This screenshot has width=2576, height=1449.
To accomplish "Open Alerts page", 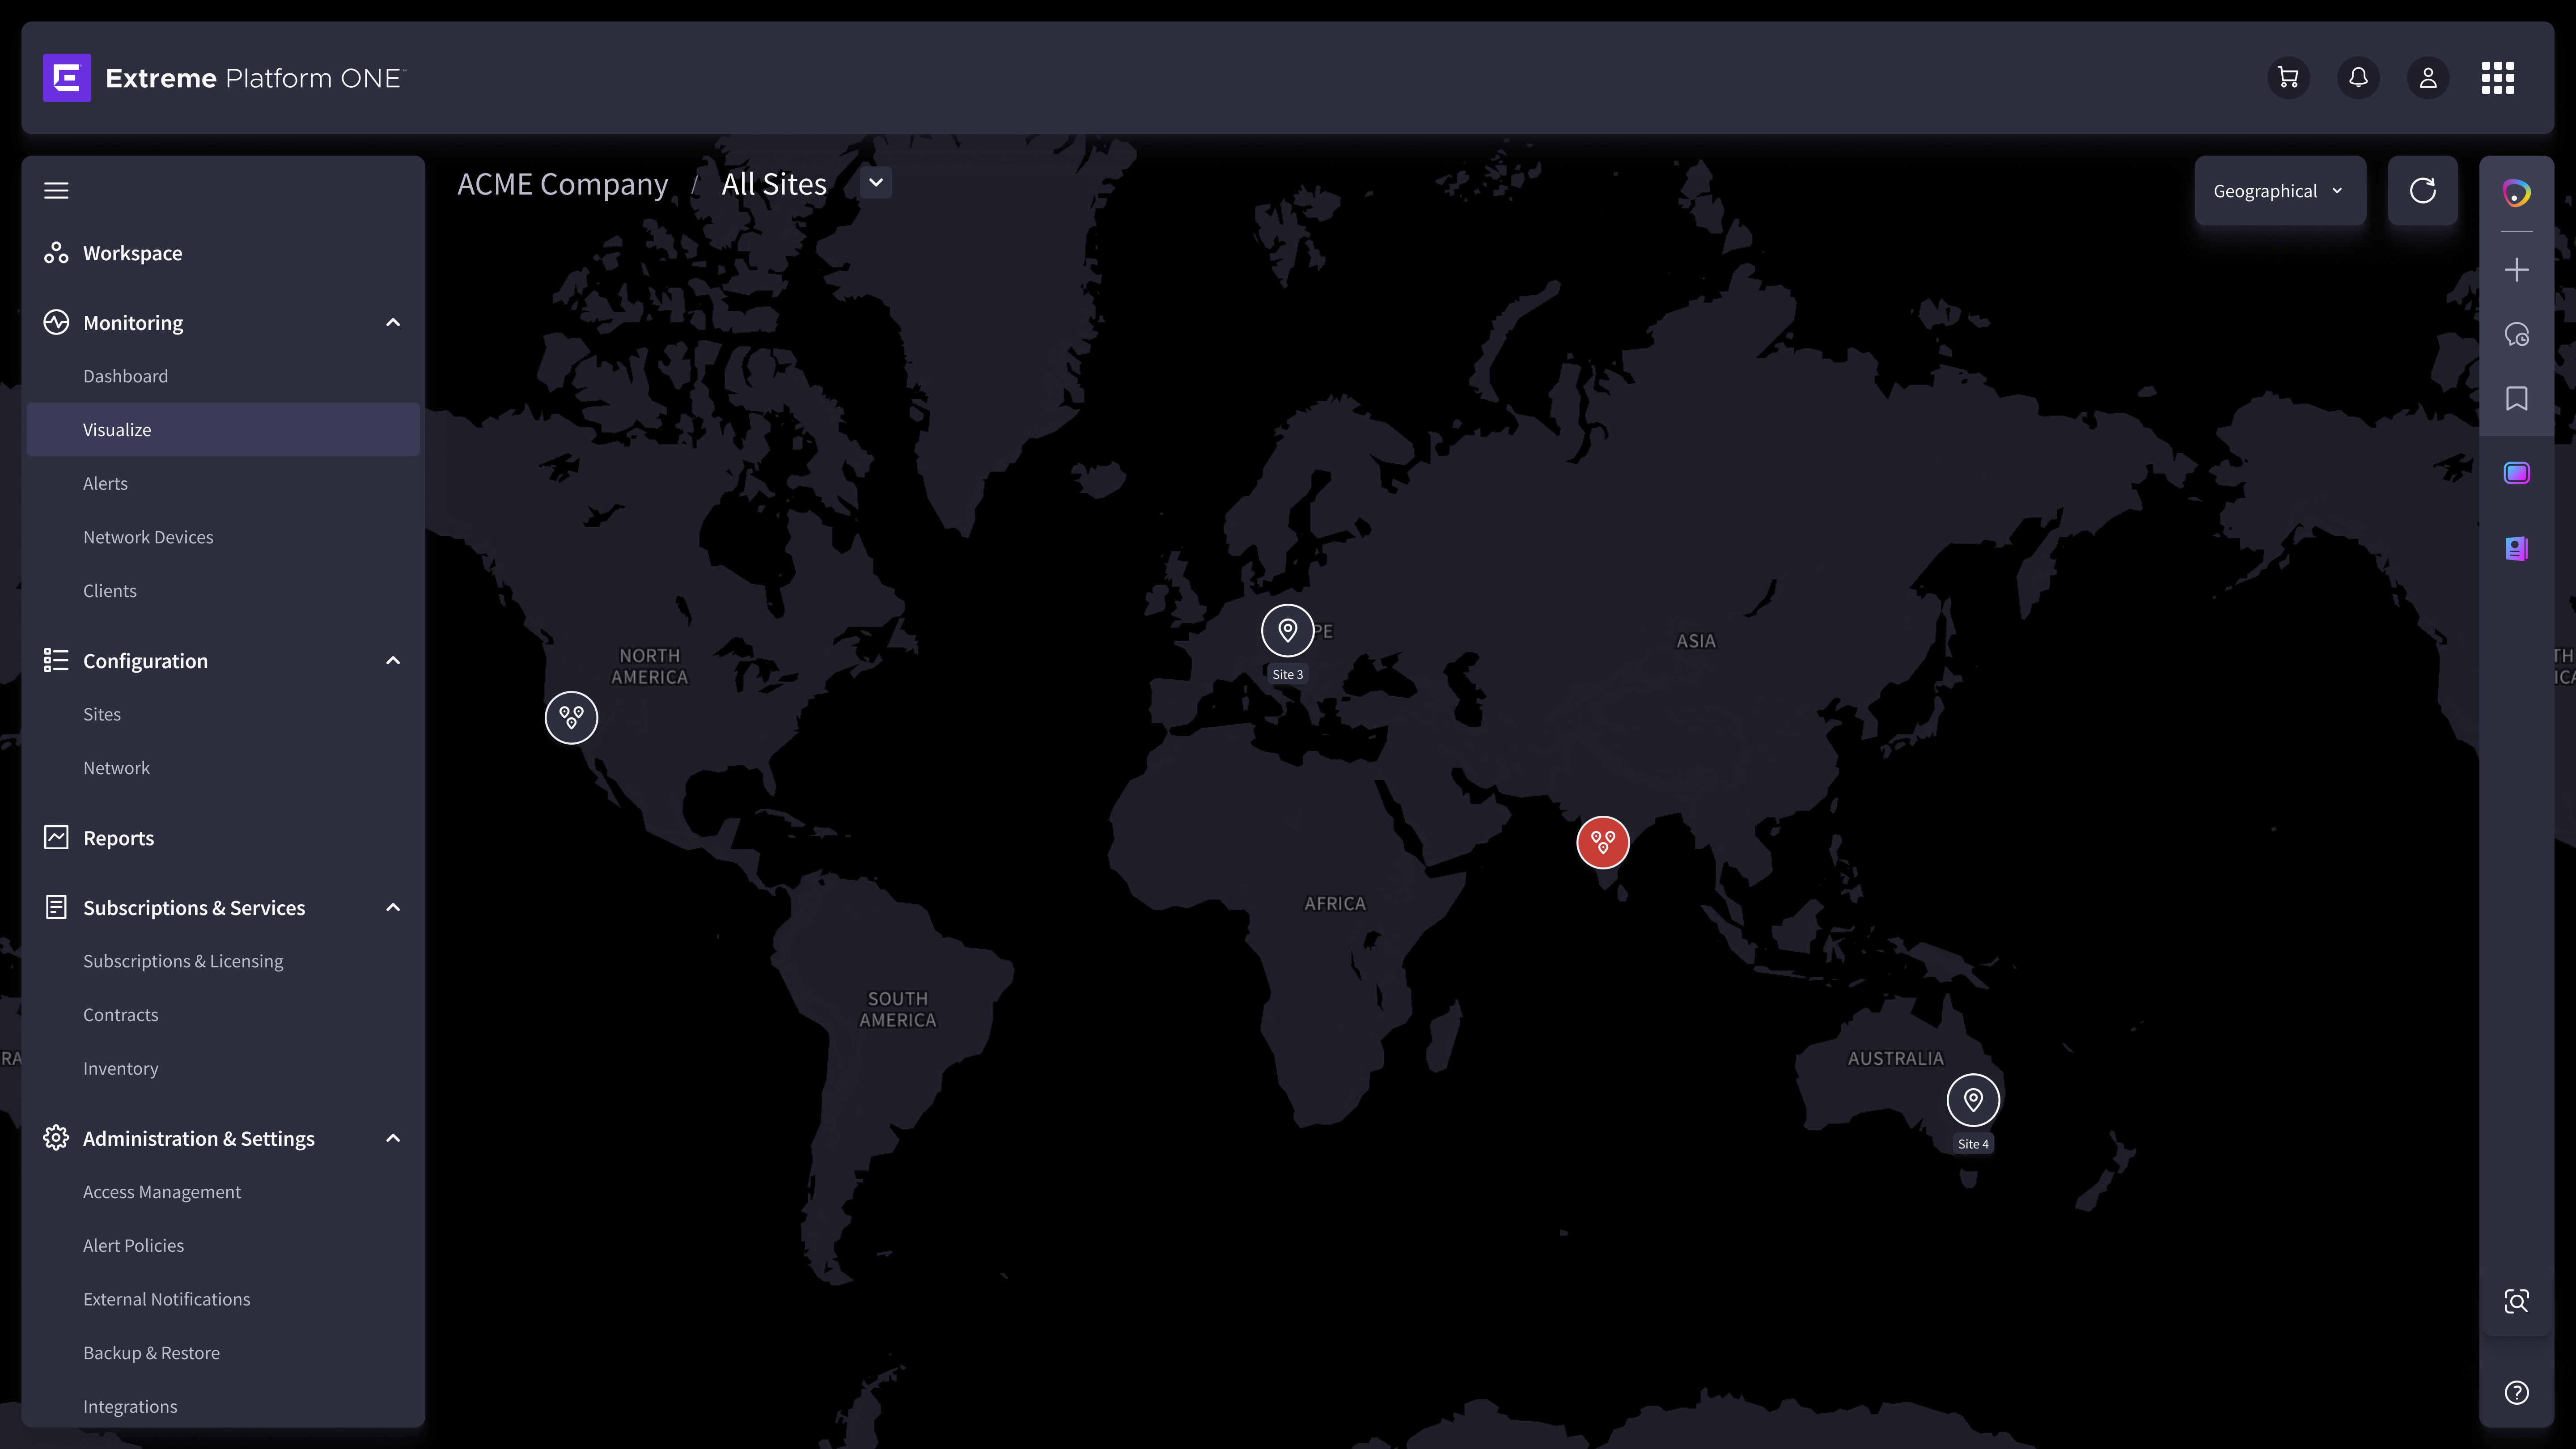I will pyautogui.click(x=105, y=483).
